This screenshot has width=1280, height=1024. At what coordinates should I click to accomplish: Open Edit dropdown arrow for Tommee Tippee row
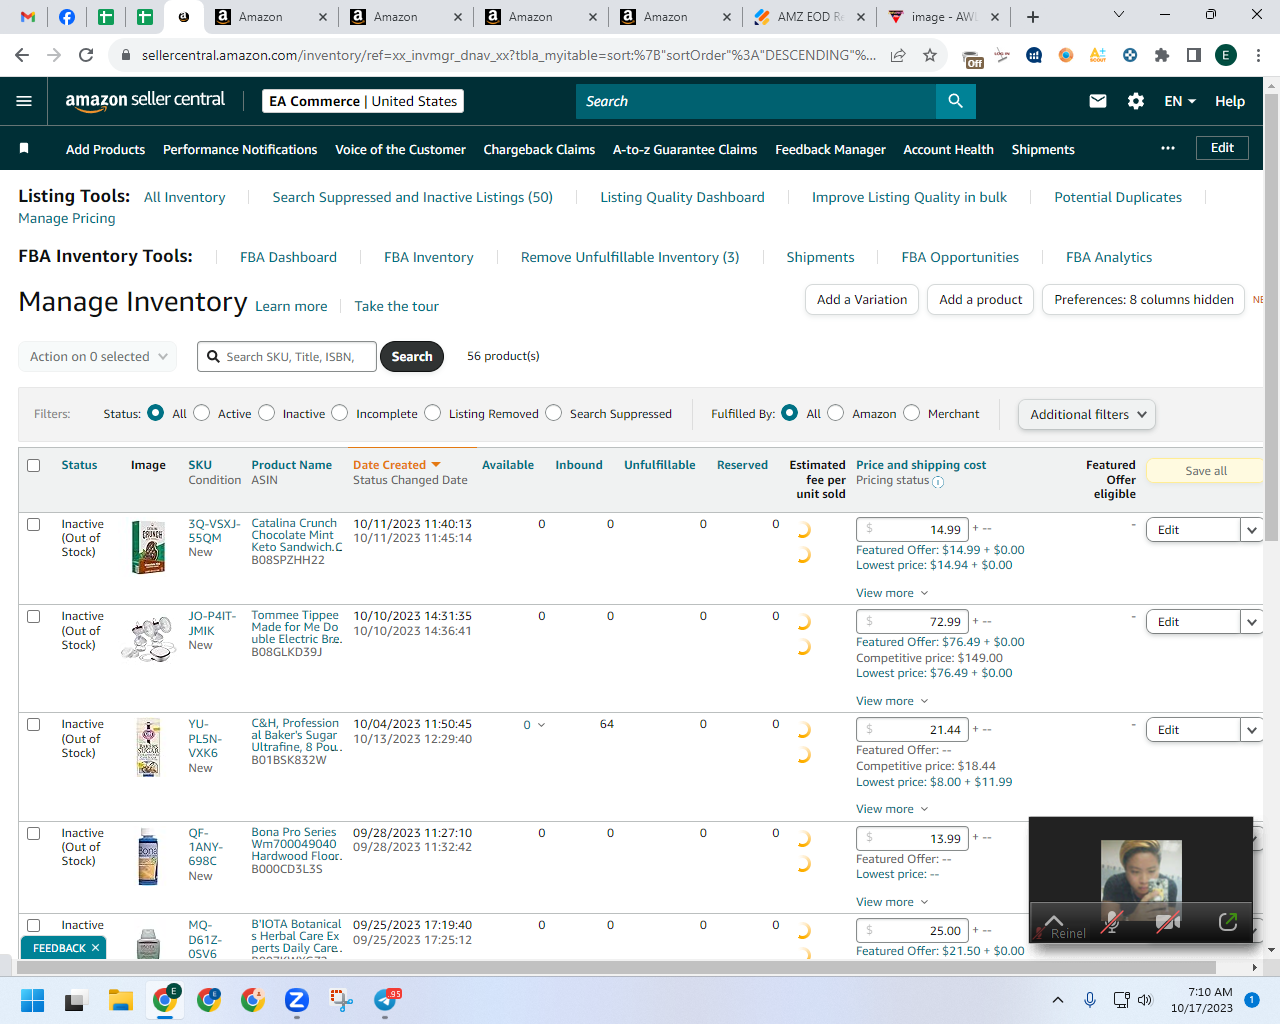point(1252,622)
